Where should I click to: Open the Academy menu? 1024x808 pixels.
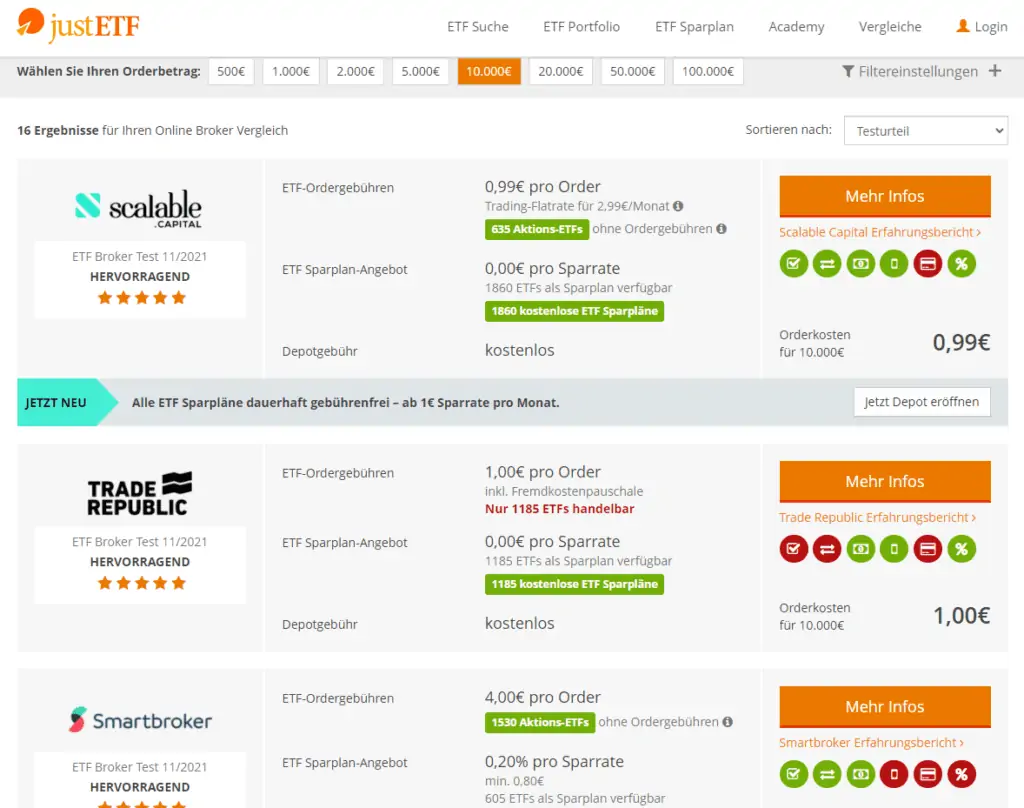796,27
